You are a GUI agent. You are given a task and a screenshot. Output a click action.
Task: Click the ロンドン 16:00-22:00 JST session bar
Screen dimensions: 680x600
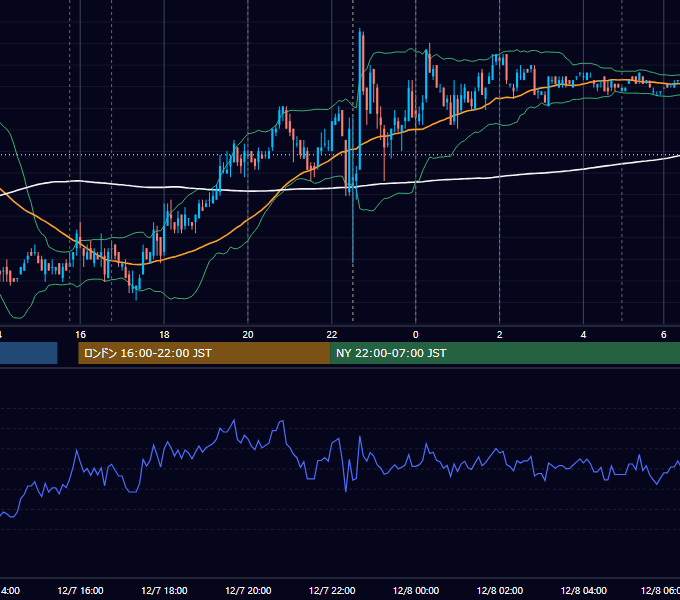pos(204,353)
